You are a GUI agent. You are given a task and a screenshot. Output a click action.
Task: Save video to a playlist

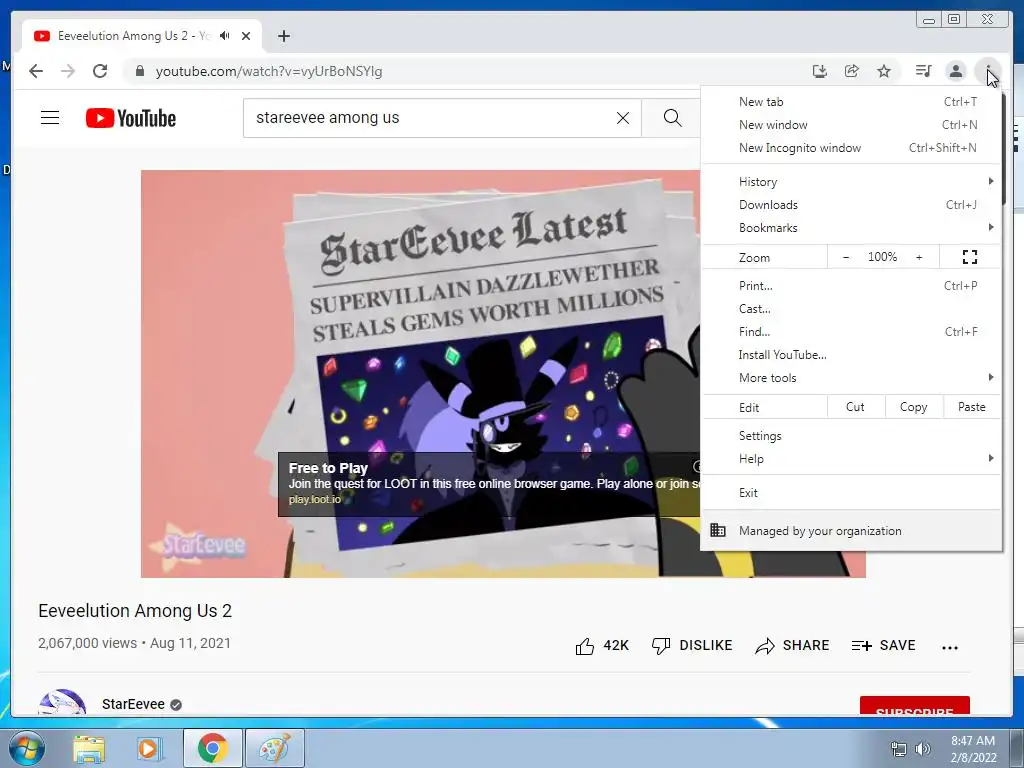[x=884, y=646]
